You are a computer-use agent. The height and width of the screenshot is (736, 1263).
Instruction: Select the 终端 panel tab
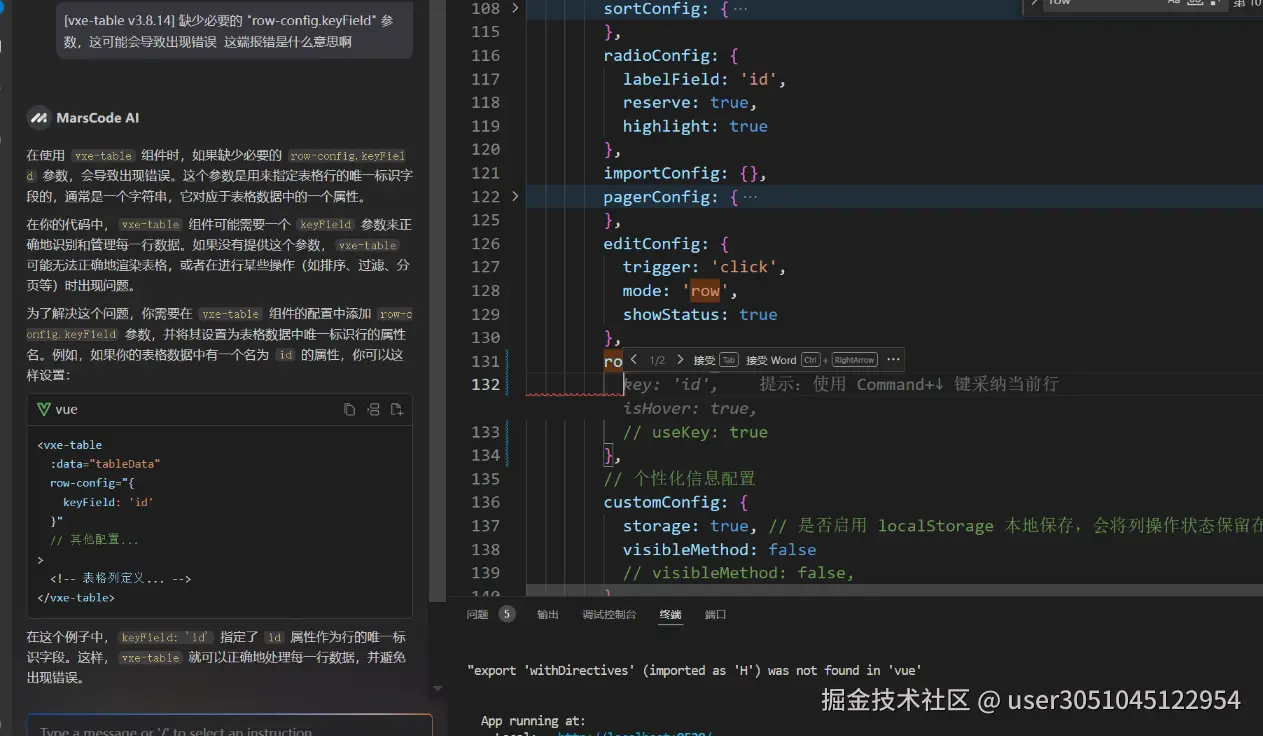point(670,614)
